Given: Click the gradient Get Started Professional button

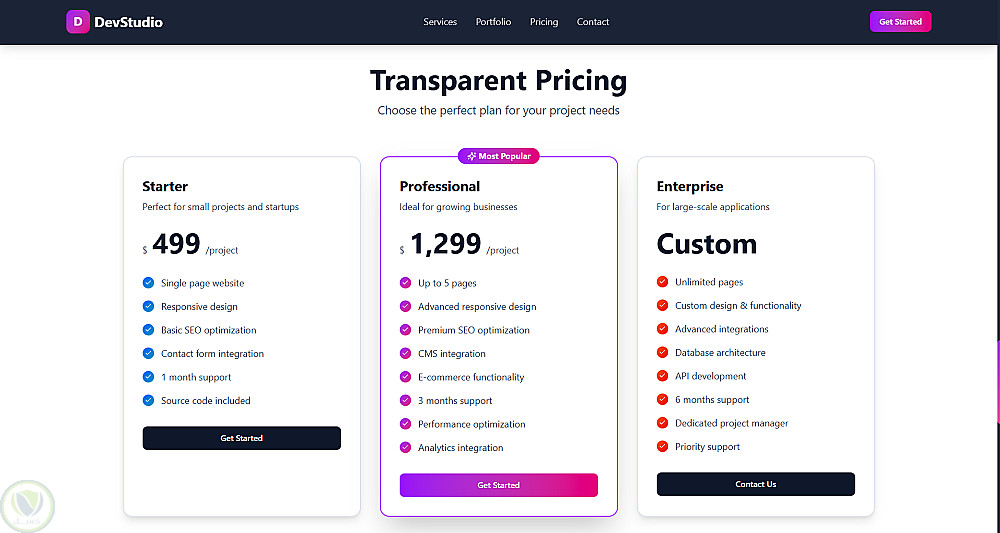Looking at the screenshot, I should [498, 485].
